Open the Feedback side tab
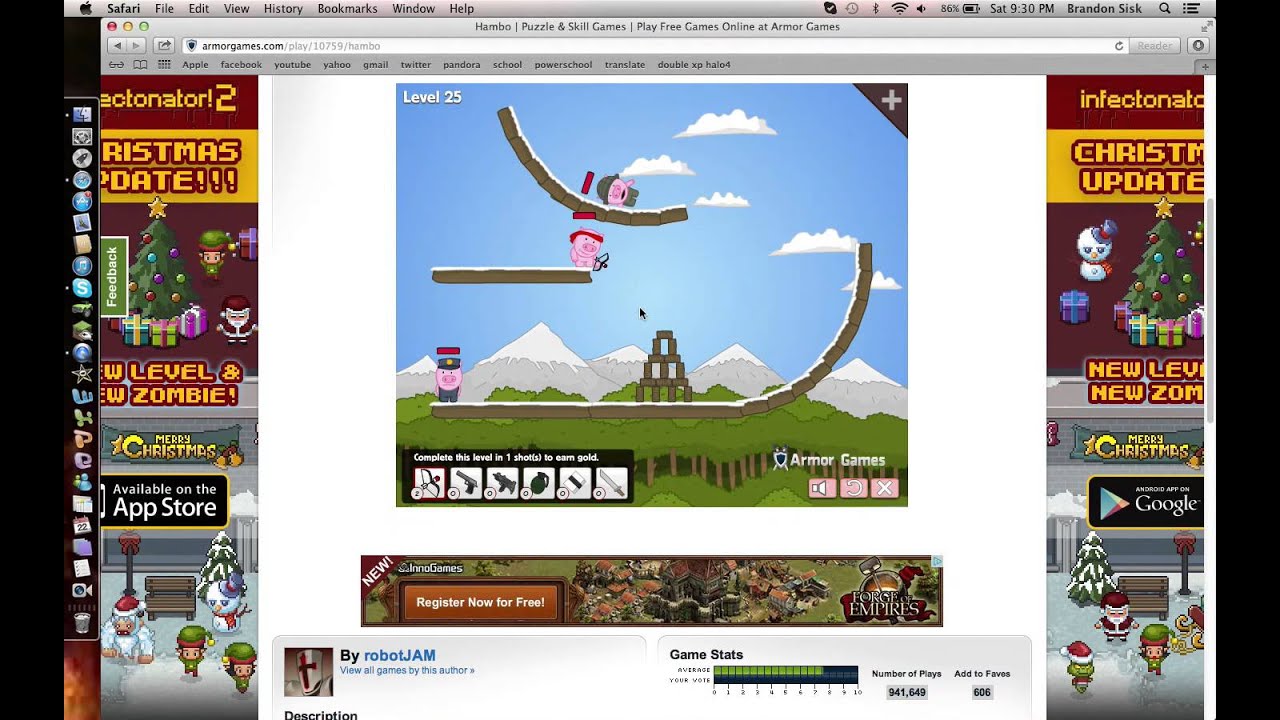The width and height of the screenshot is (1280, 720). [x=113, y=277]
